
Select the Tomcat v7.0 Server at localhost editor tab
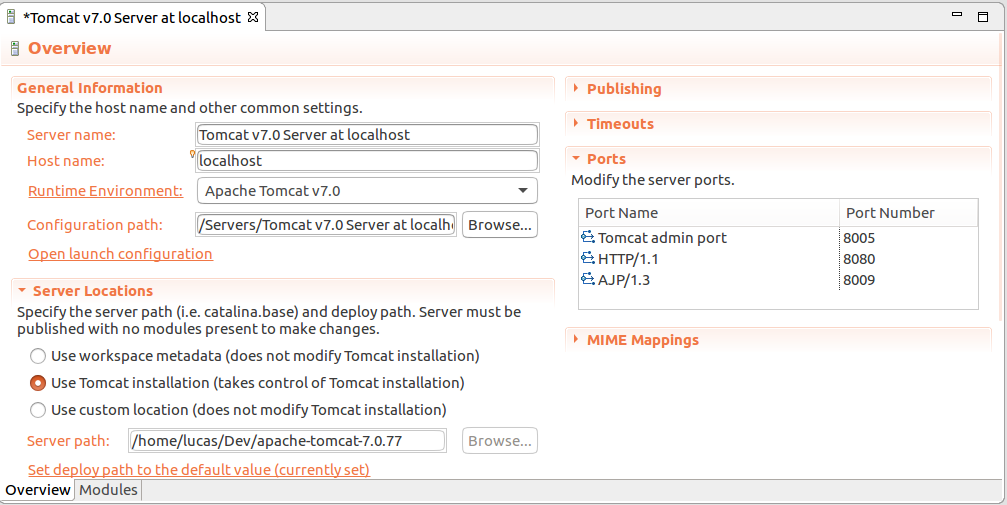tap(132, 17)
